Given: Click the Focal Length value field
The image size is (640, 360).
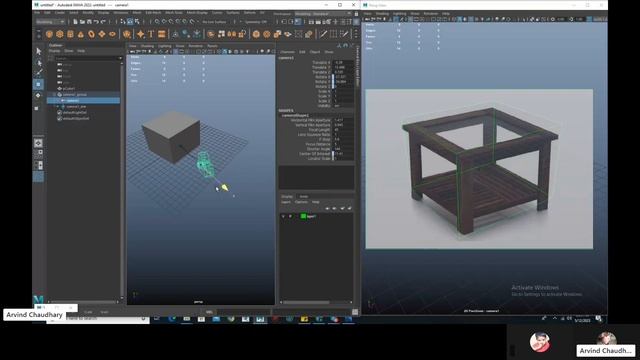Looking at the screenshot, I should pyautogui.click(x=343, y=130).
